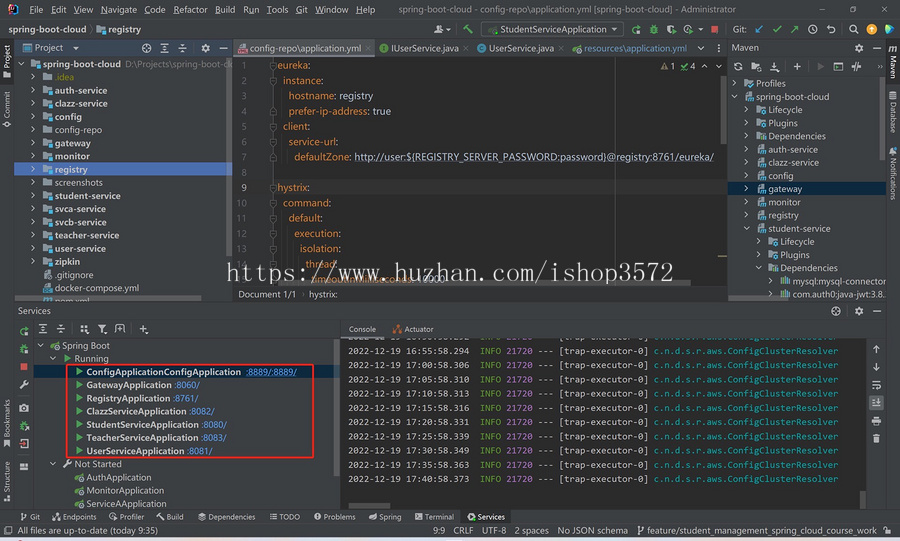Viewport: 900px width, 541px height.
Task: Collapse all nodes in Project pane
Action: pyautogui.click(x=182, y=48)
